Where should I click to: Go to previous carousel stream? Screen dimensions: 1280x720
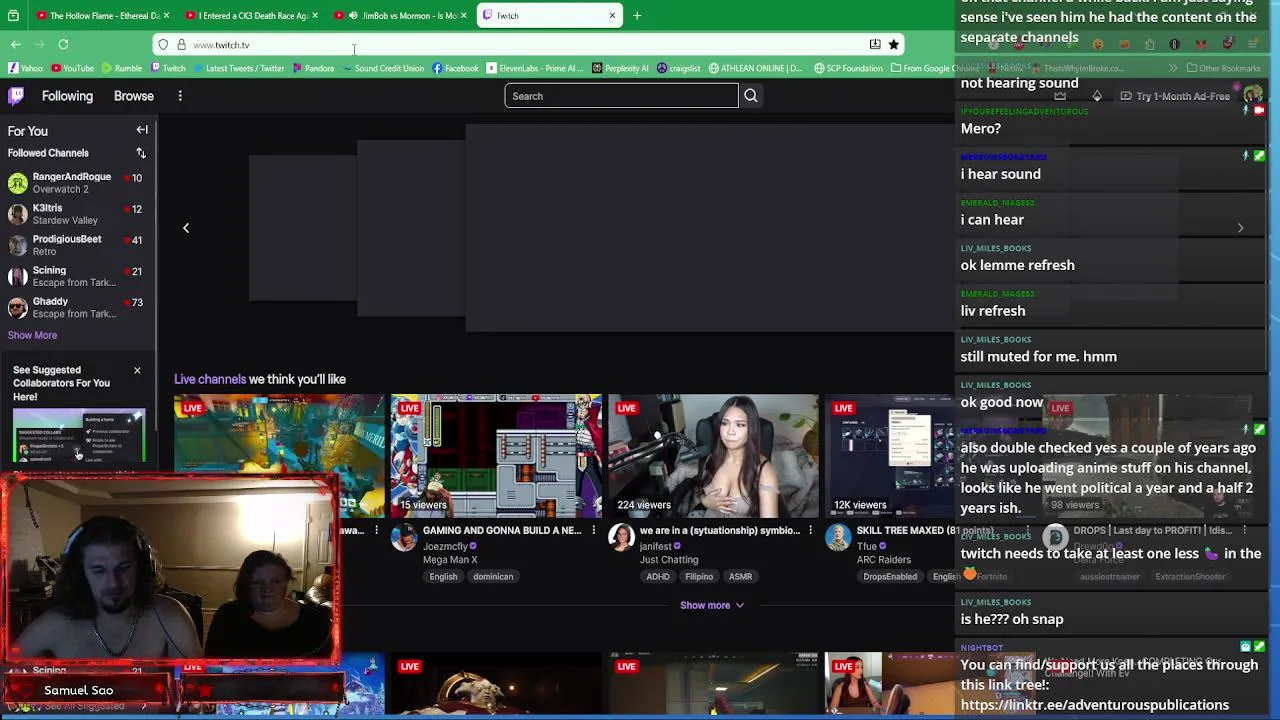coord(185,228)
